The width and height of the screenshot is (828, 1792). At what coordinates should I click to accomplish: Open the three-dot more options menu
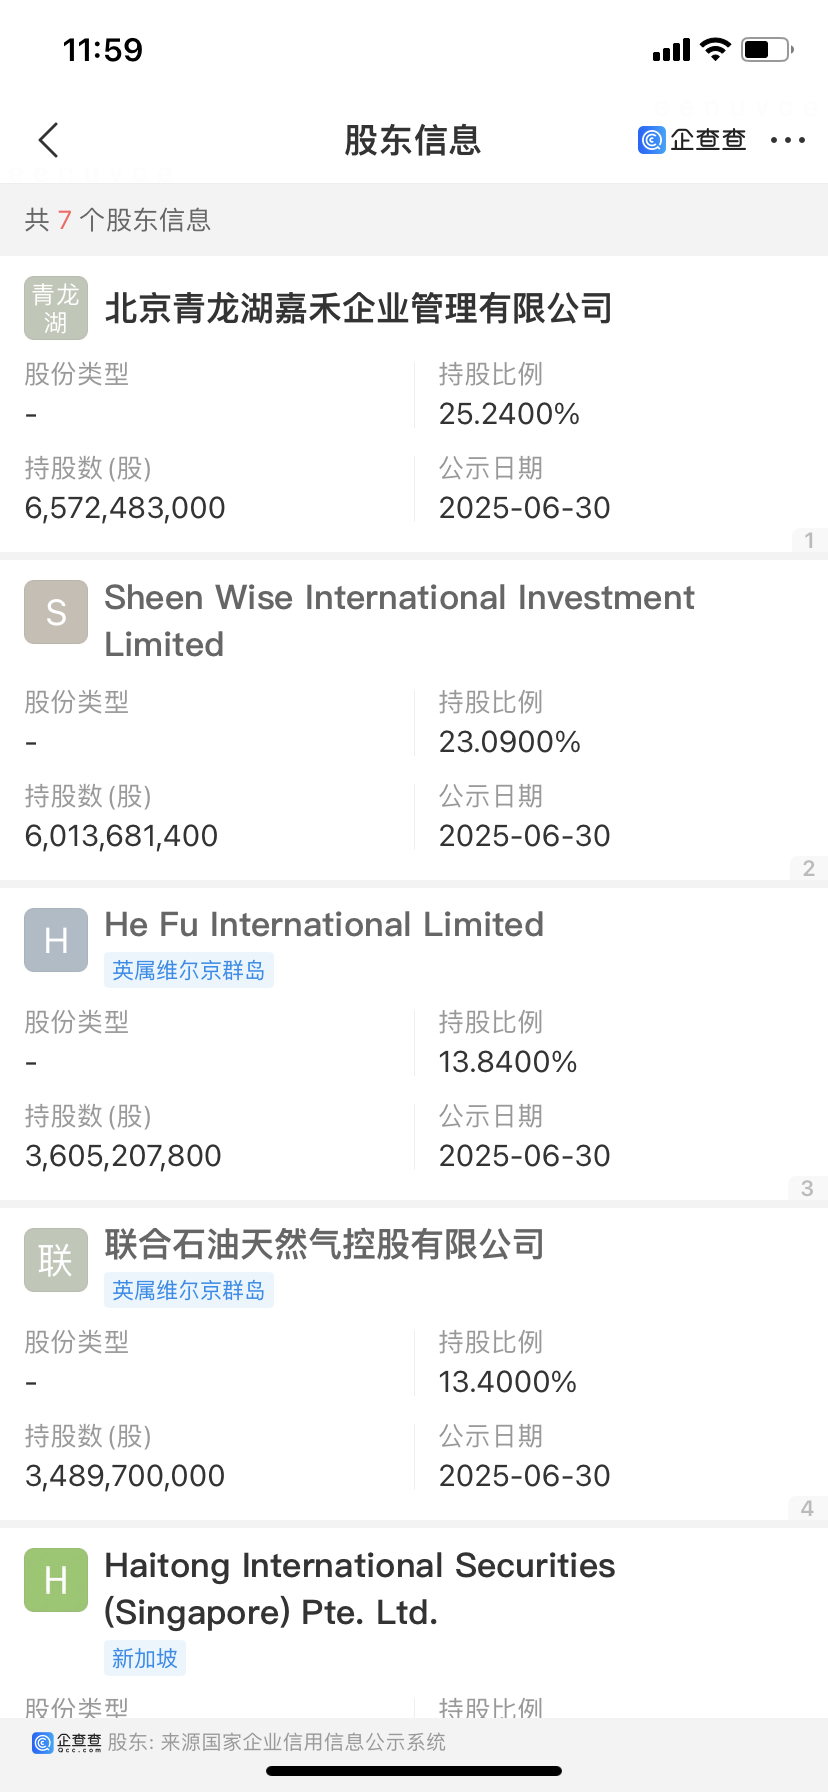(x=787, y=141)
